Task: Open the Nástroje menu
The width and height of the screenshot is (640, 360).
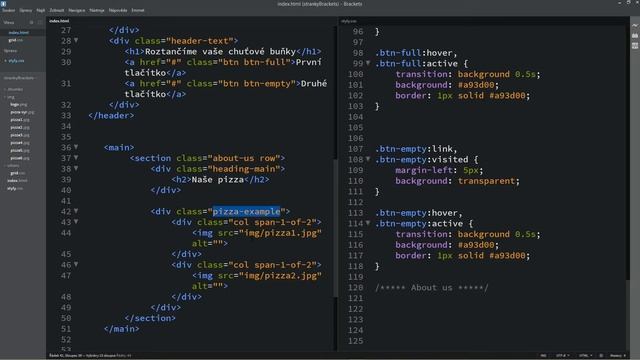Action: [x=97, y=10]
